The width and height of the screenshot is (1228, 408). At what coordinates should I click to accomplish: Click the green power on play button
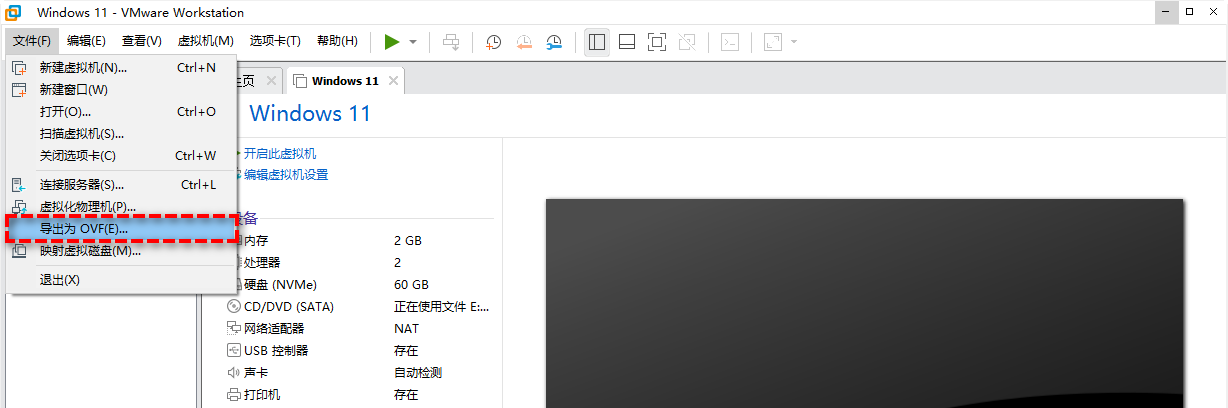click(x=392, y=42)
